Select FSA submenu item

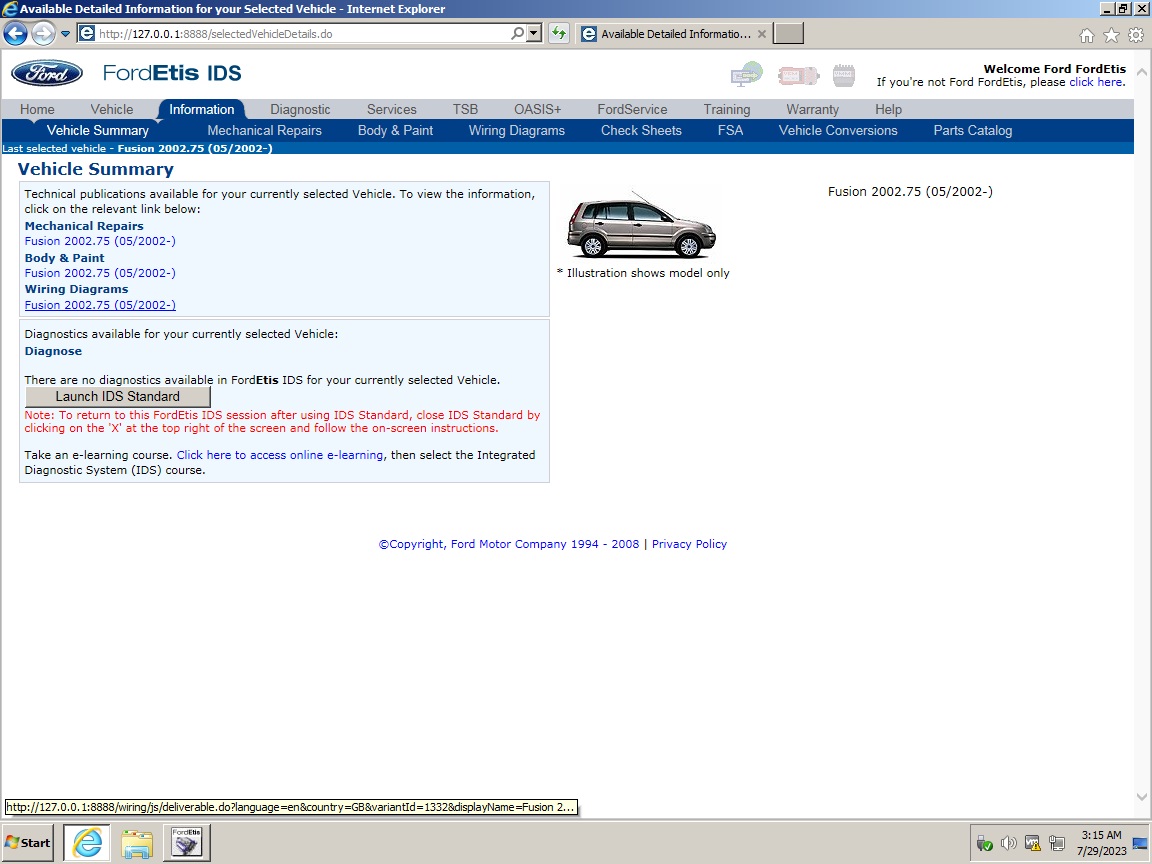pos(730,130)
